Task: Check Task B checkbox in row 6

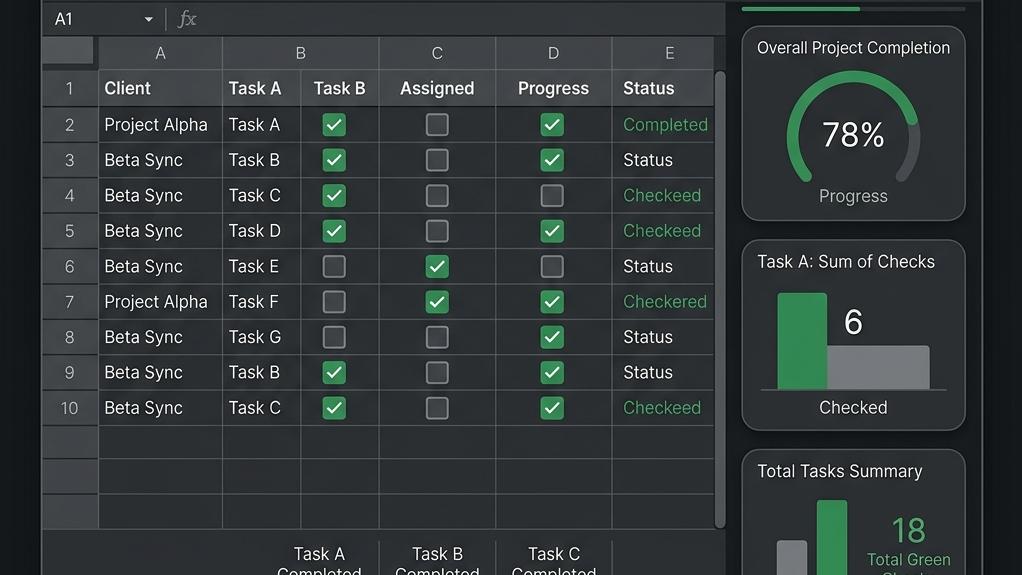Action: pyautogui.click(x=334, y=266)
